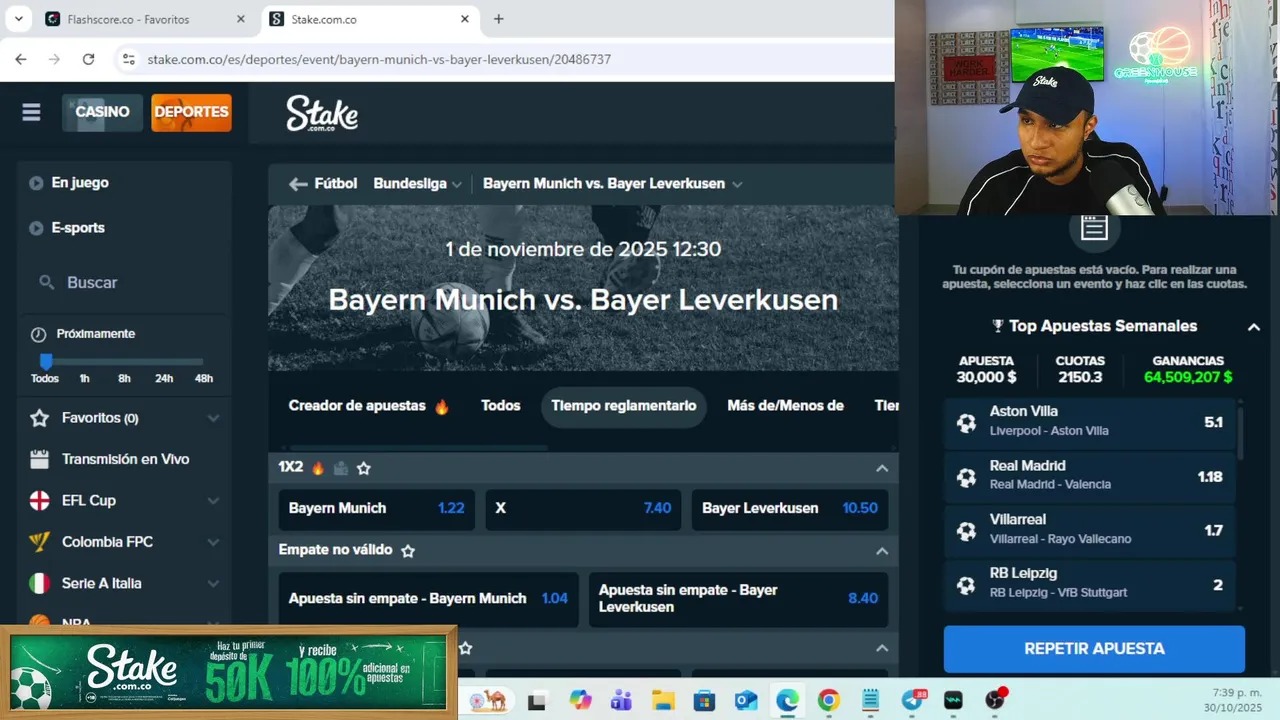The image size is (1280, 720).
Task: Click the EFL Cup England flag icon
Action: coord(40,500)
